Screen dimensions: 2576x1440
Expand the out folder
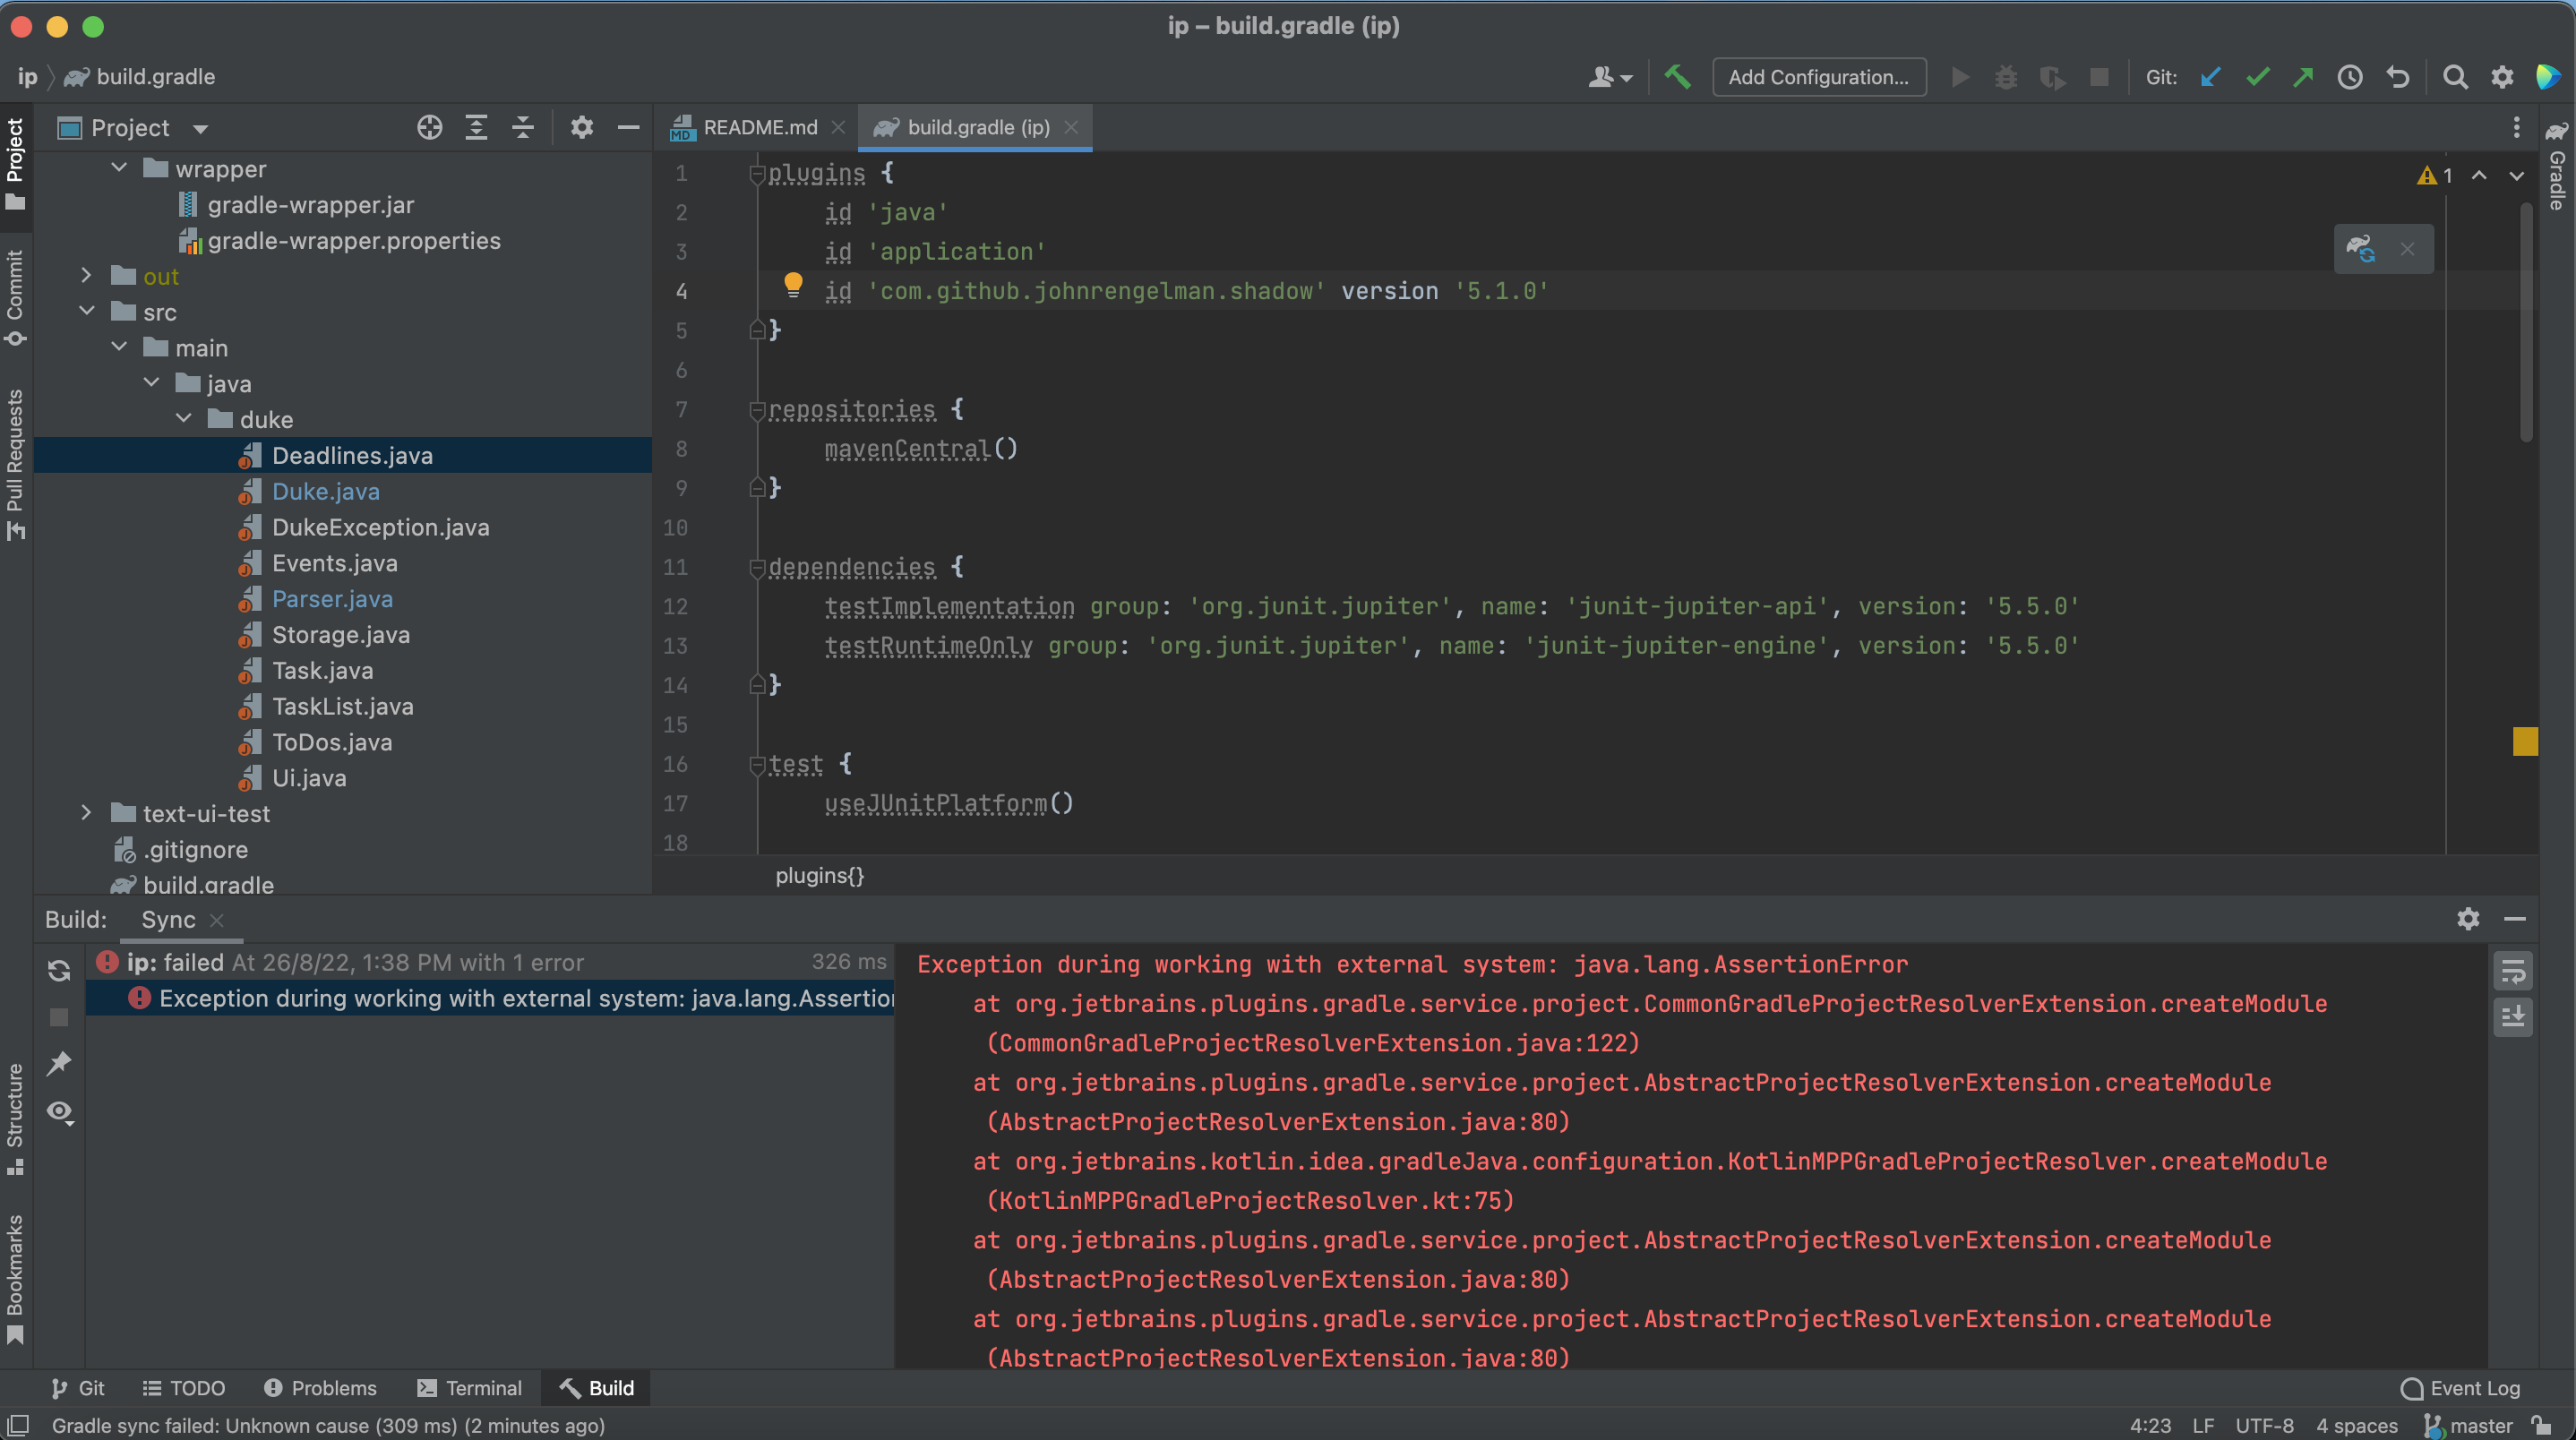click(x=87, y=275)
